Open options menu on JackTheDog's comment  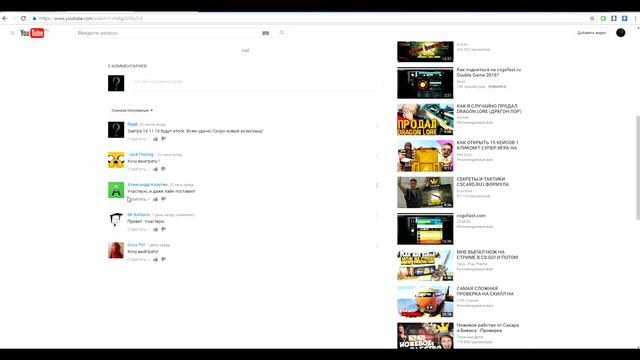[x=377, y=156]
